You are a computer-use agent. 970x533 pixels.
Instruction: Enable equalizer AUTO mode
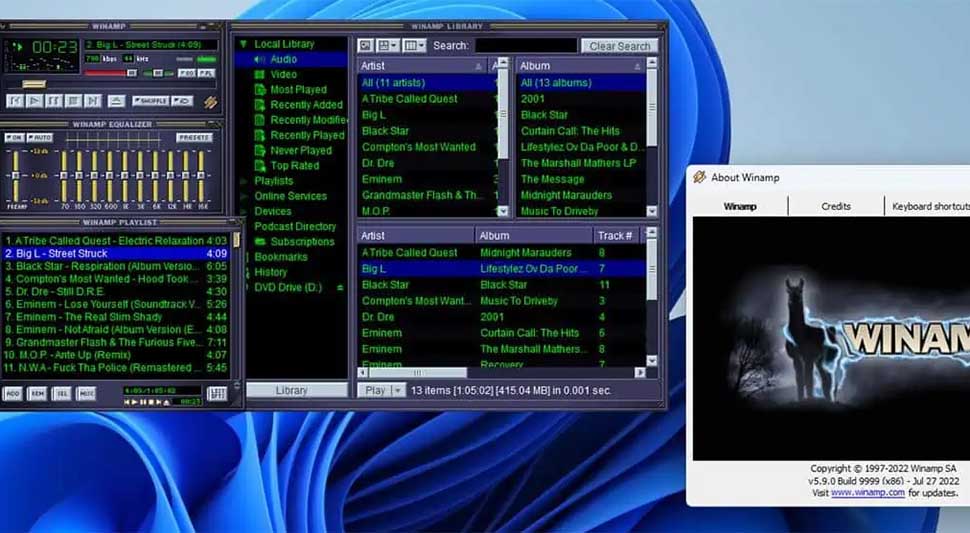40,137
